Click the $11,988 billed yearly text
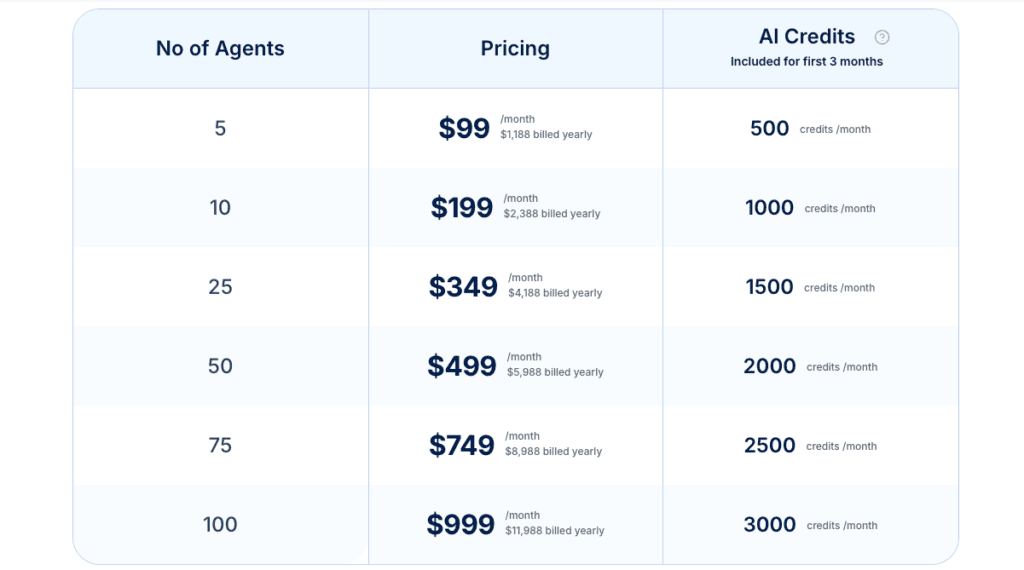This screenshot has width=1024, height=570. point(554,531)
